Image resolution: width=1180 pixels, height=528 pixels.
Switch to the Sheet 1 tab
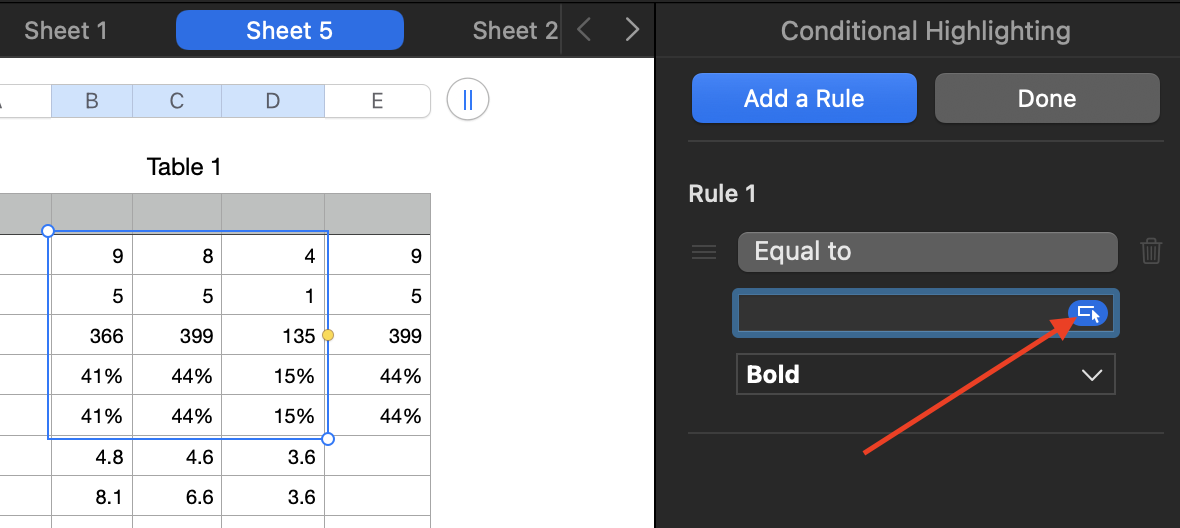[x=66, y=30]
